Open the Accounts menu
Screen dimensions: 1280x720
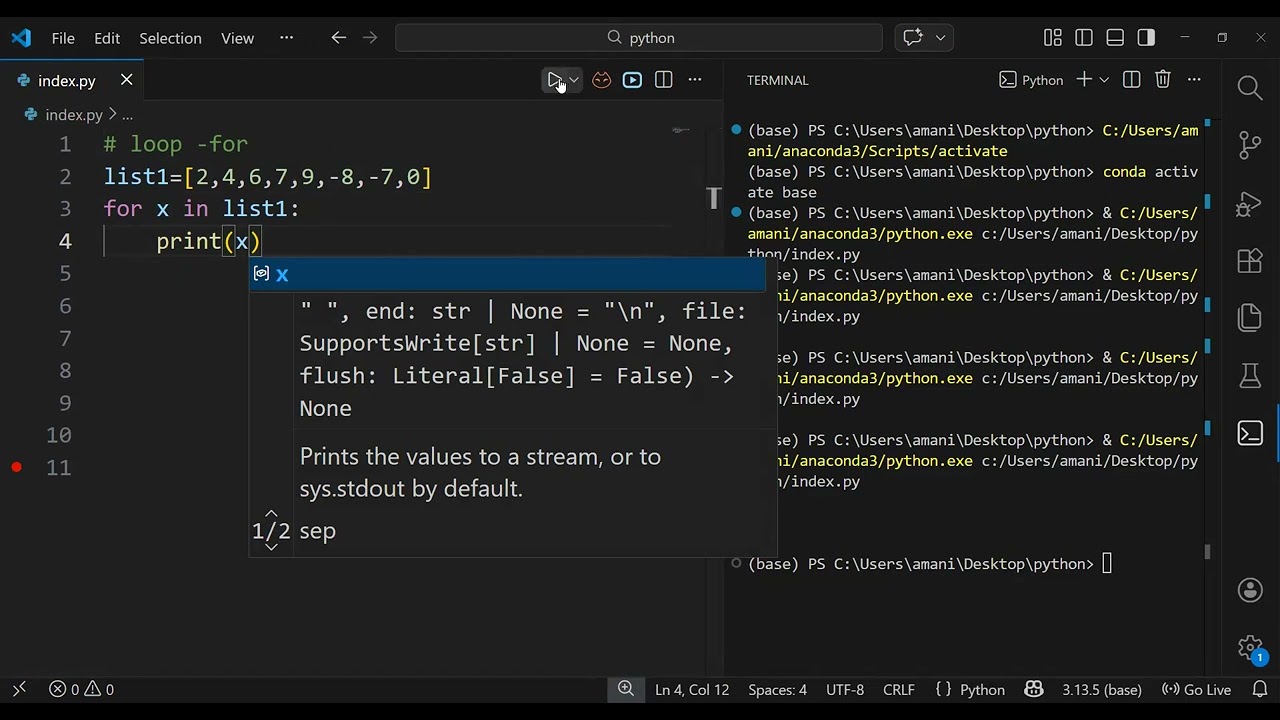(1250, 590)
